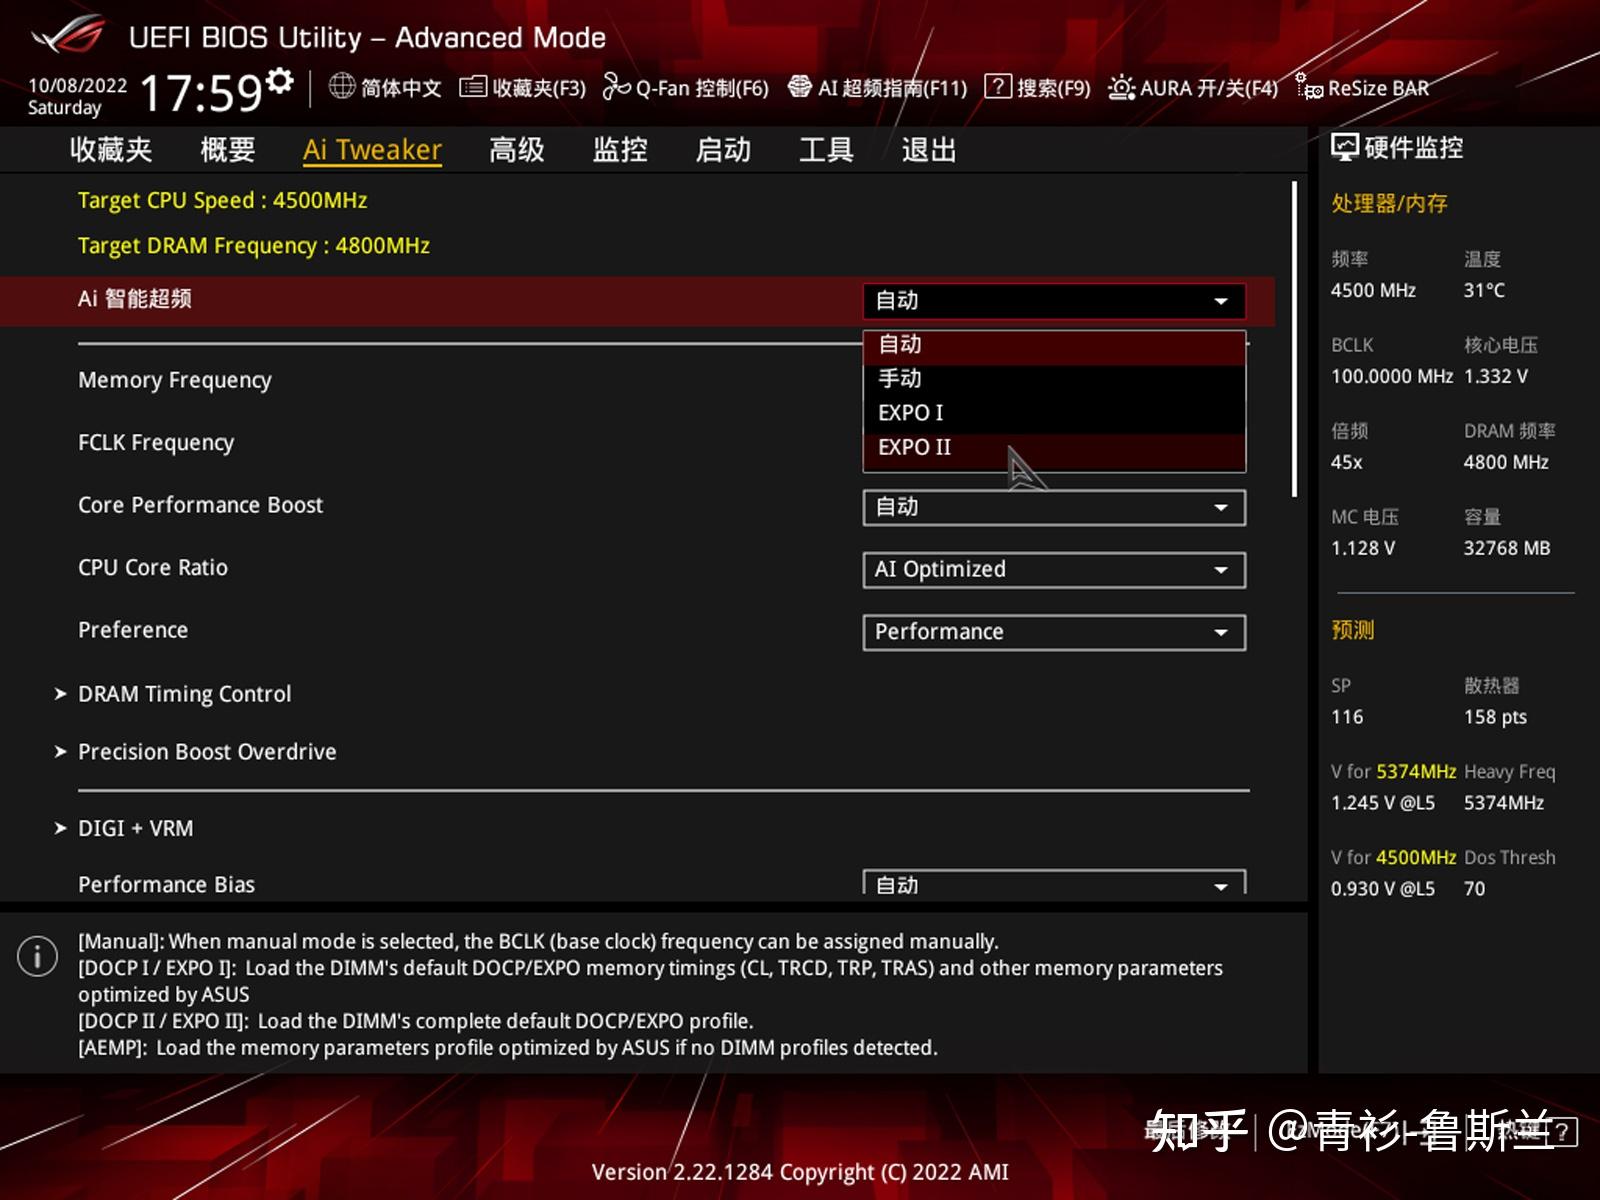Viewport: 1600px width, 1200px height.
Task: Click the 10/08/2022 date text
Action: pyautogui.click(x=78, y=86)
